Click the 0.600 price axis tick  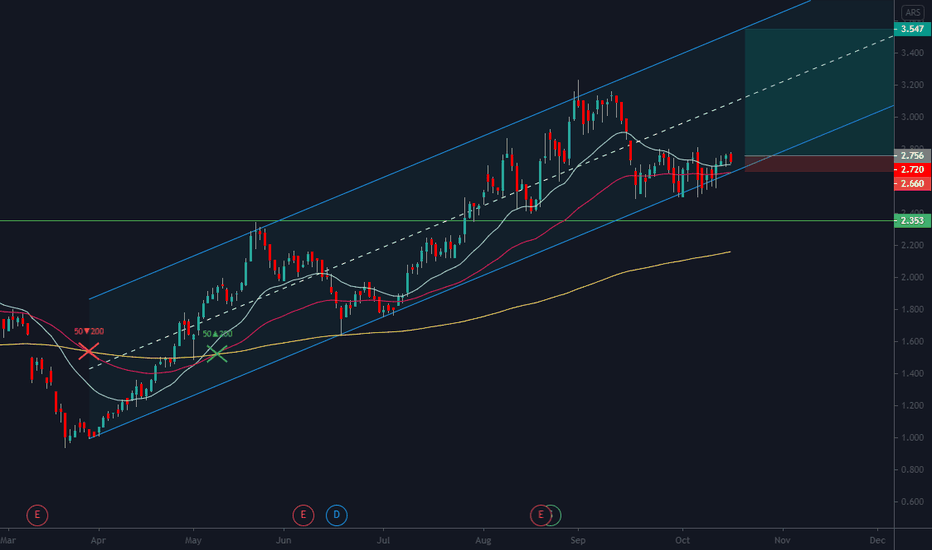(912, 502)
